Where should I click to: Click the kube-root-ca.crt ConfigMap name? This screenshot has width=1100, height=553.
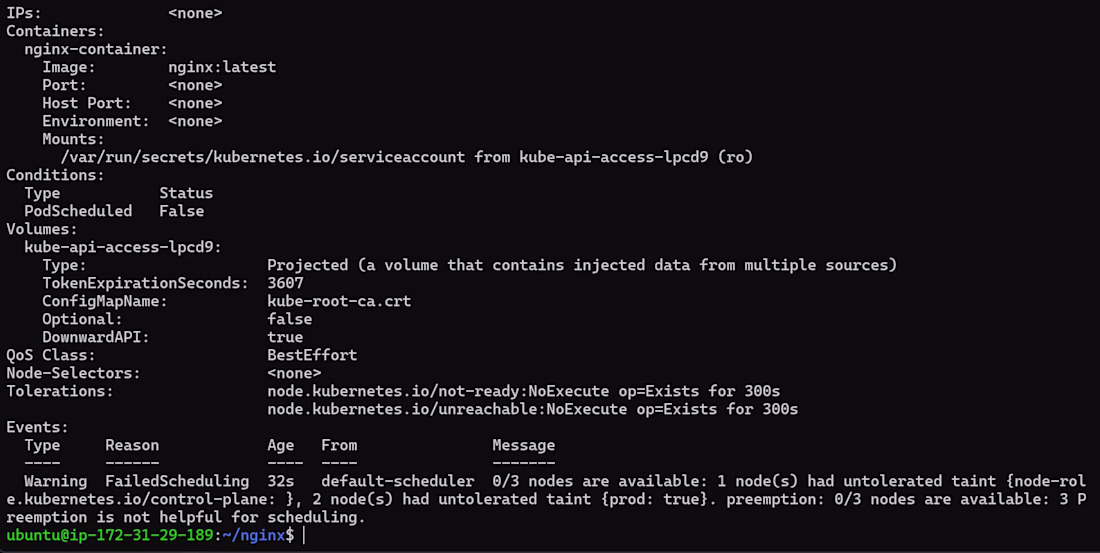point(339,301)
